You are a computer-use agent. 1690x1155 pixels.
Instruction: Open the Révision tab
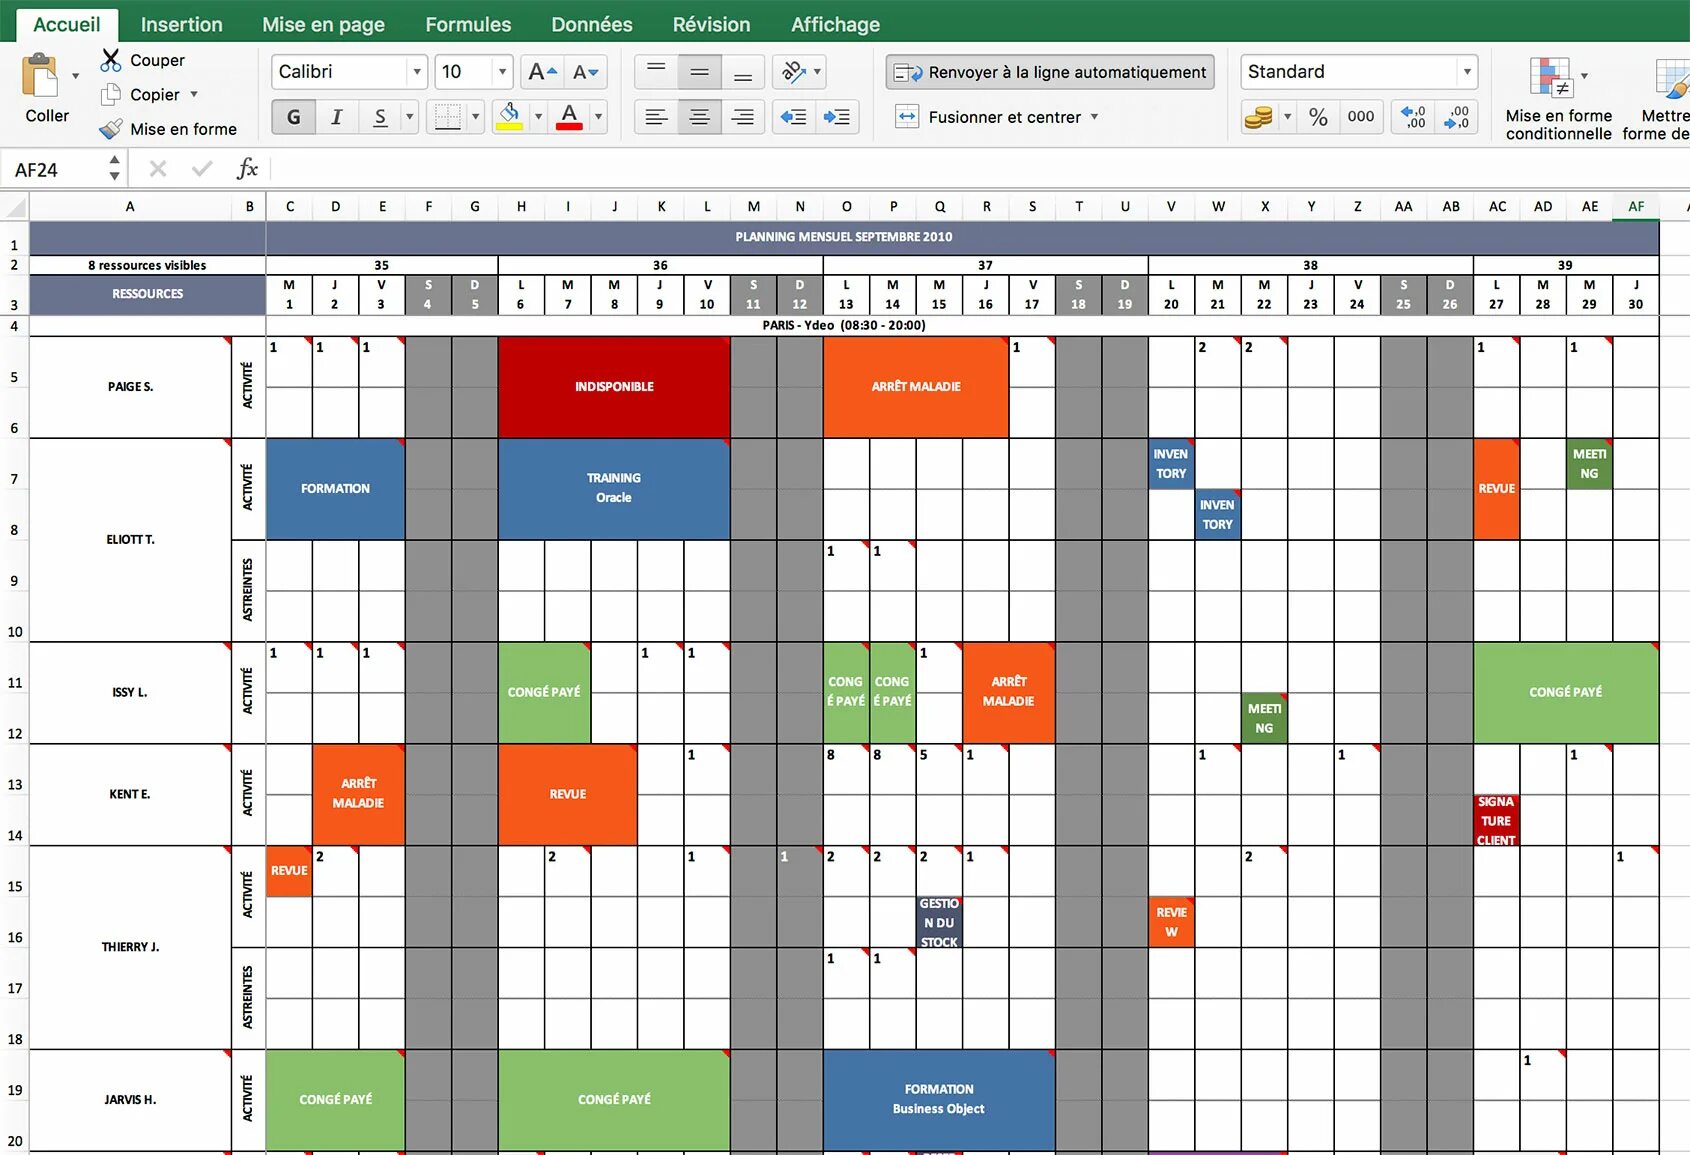point(711,24)
